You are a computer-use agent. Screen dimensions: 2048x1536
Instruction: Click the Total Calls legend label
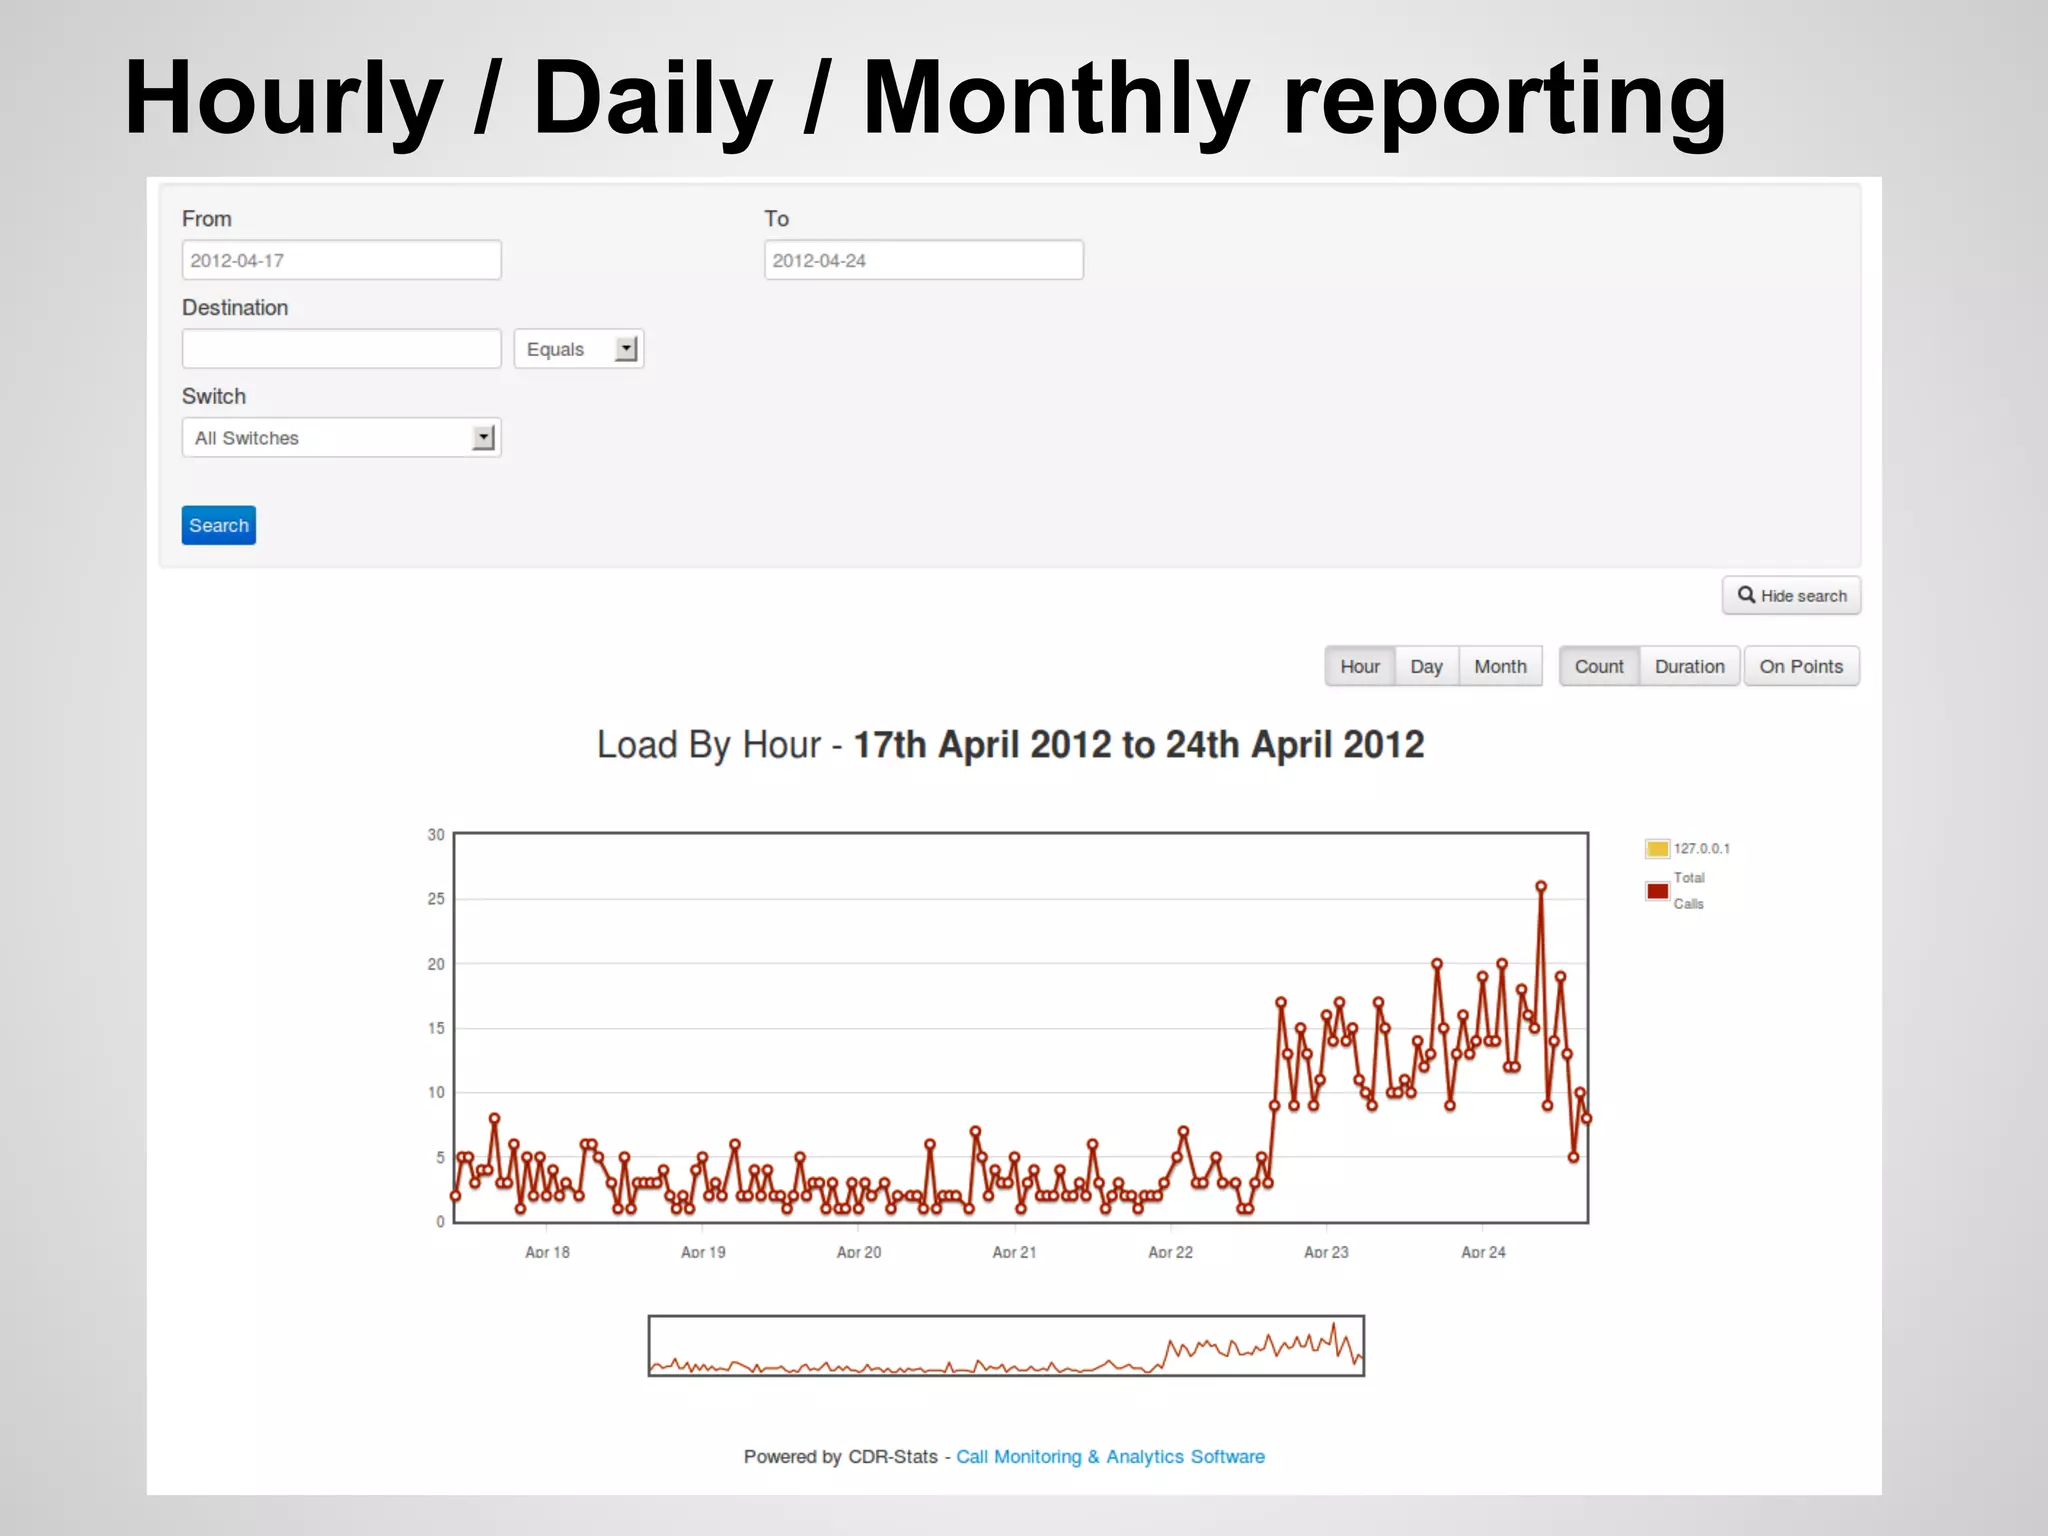tap(1689, 891)
